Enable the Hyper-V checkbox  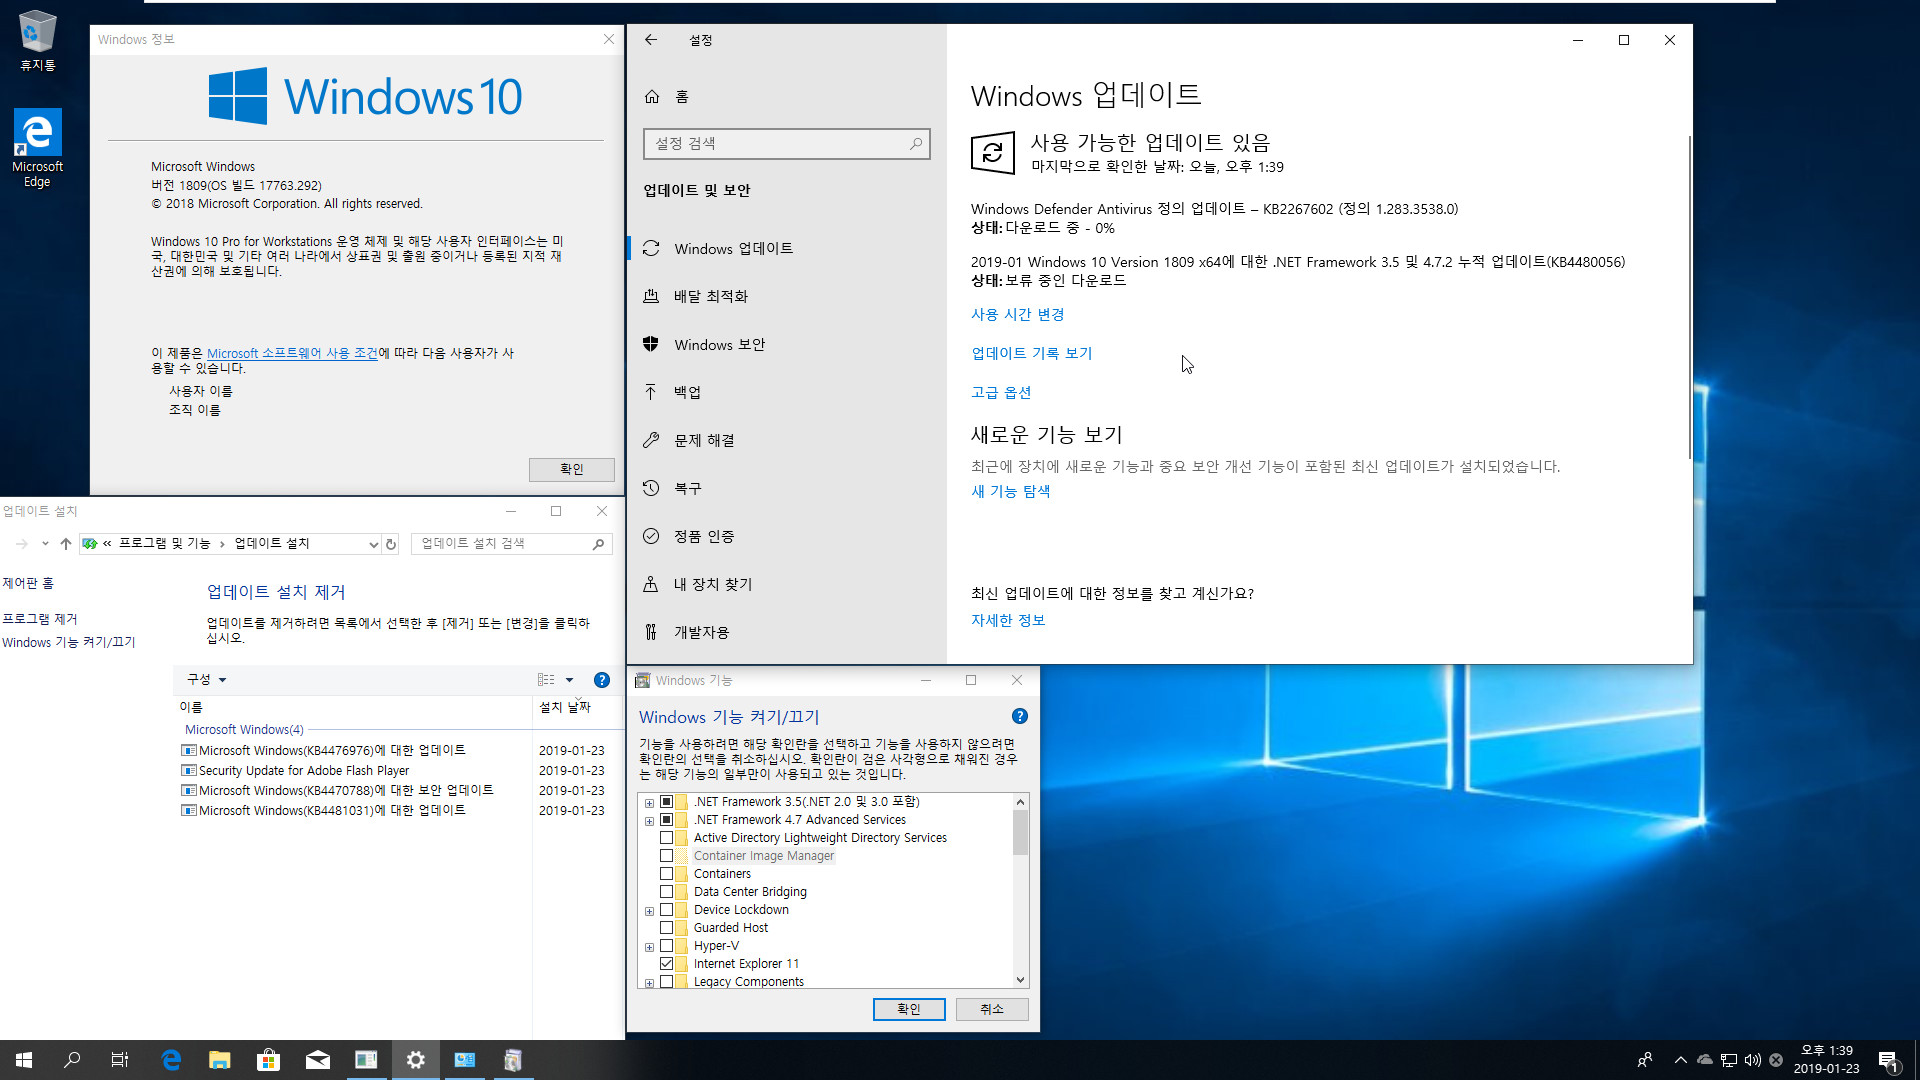(x=666, y=946)
